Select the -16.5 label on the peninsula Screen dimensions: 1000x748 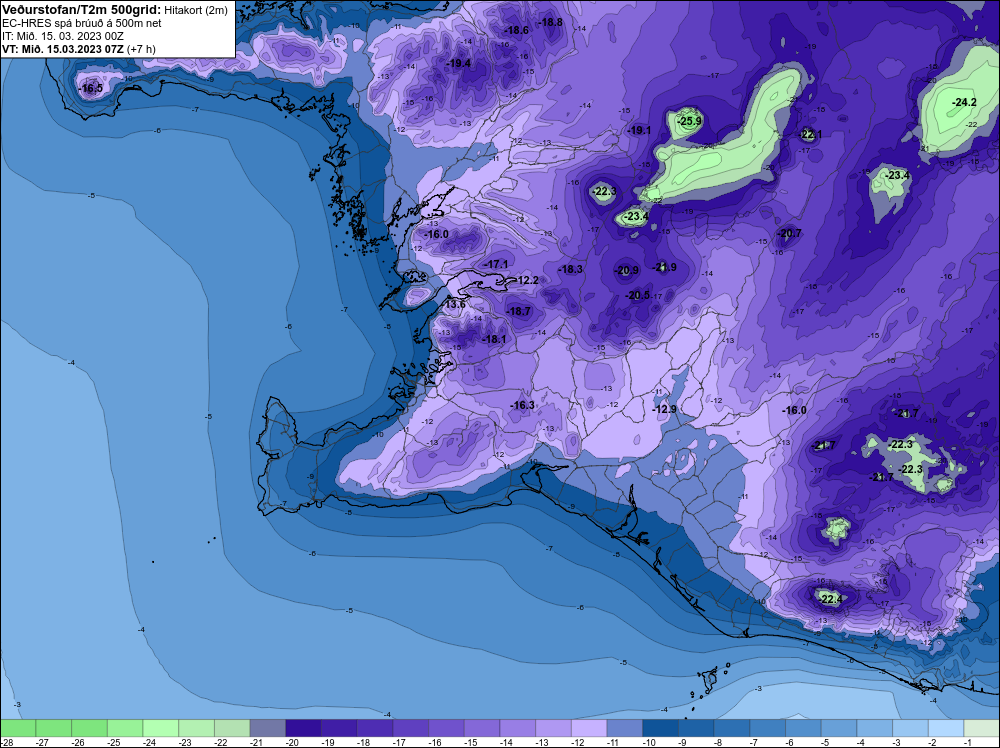tap(91, 89)
